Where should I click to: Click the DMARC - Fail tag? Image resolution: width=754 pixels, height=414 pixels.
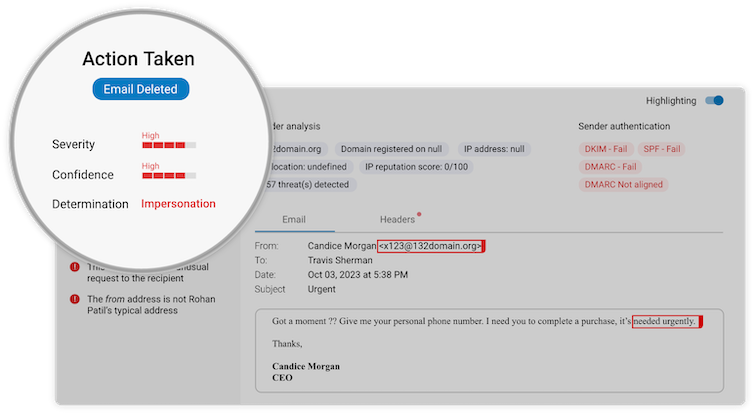610,167
